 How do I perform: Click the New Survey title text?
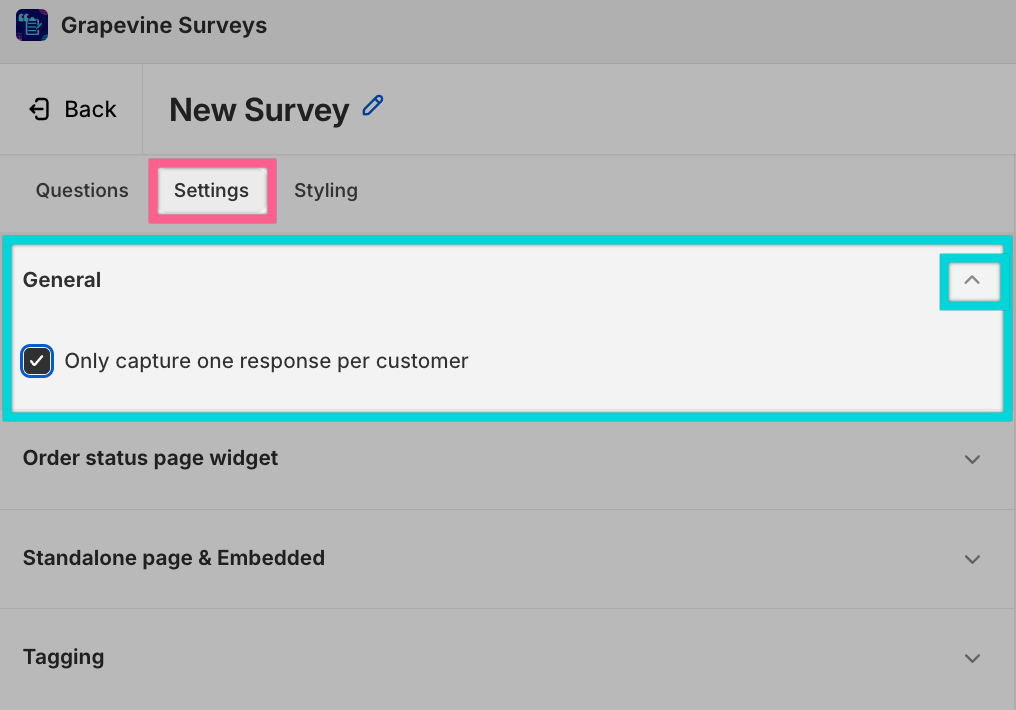[x=259, y=109]
